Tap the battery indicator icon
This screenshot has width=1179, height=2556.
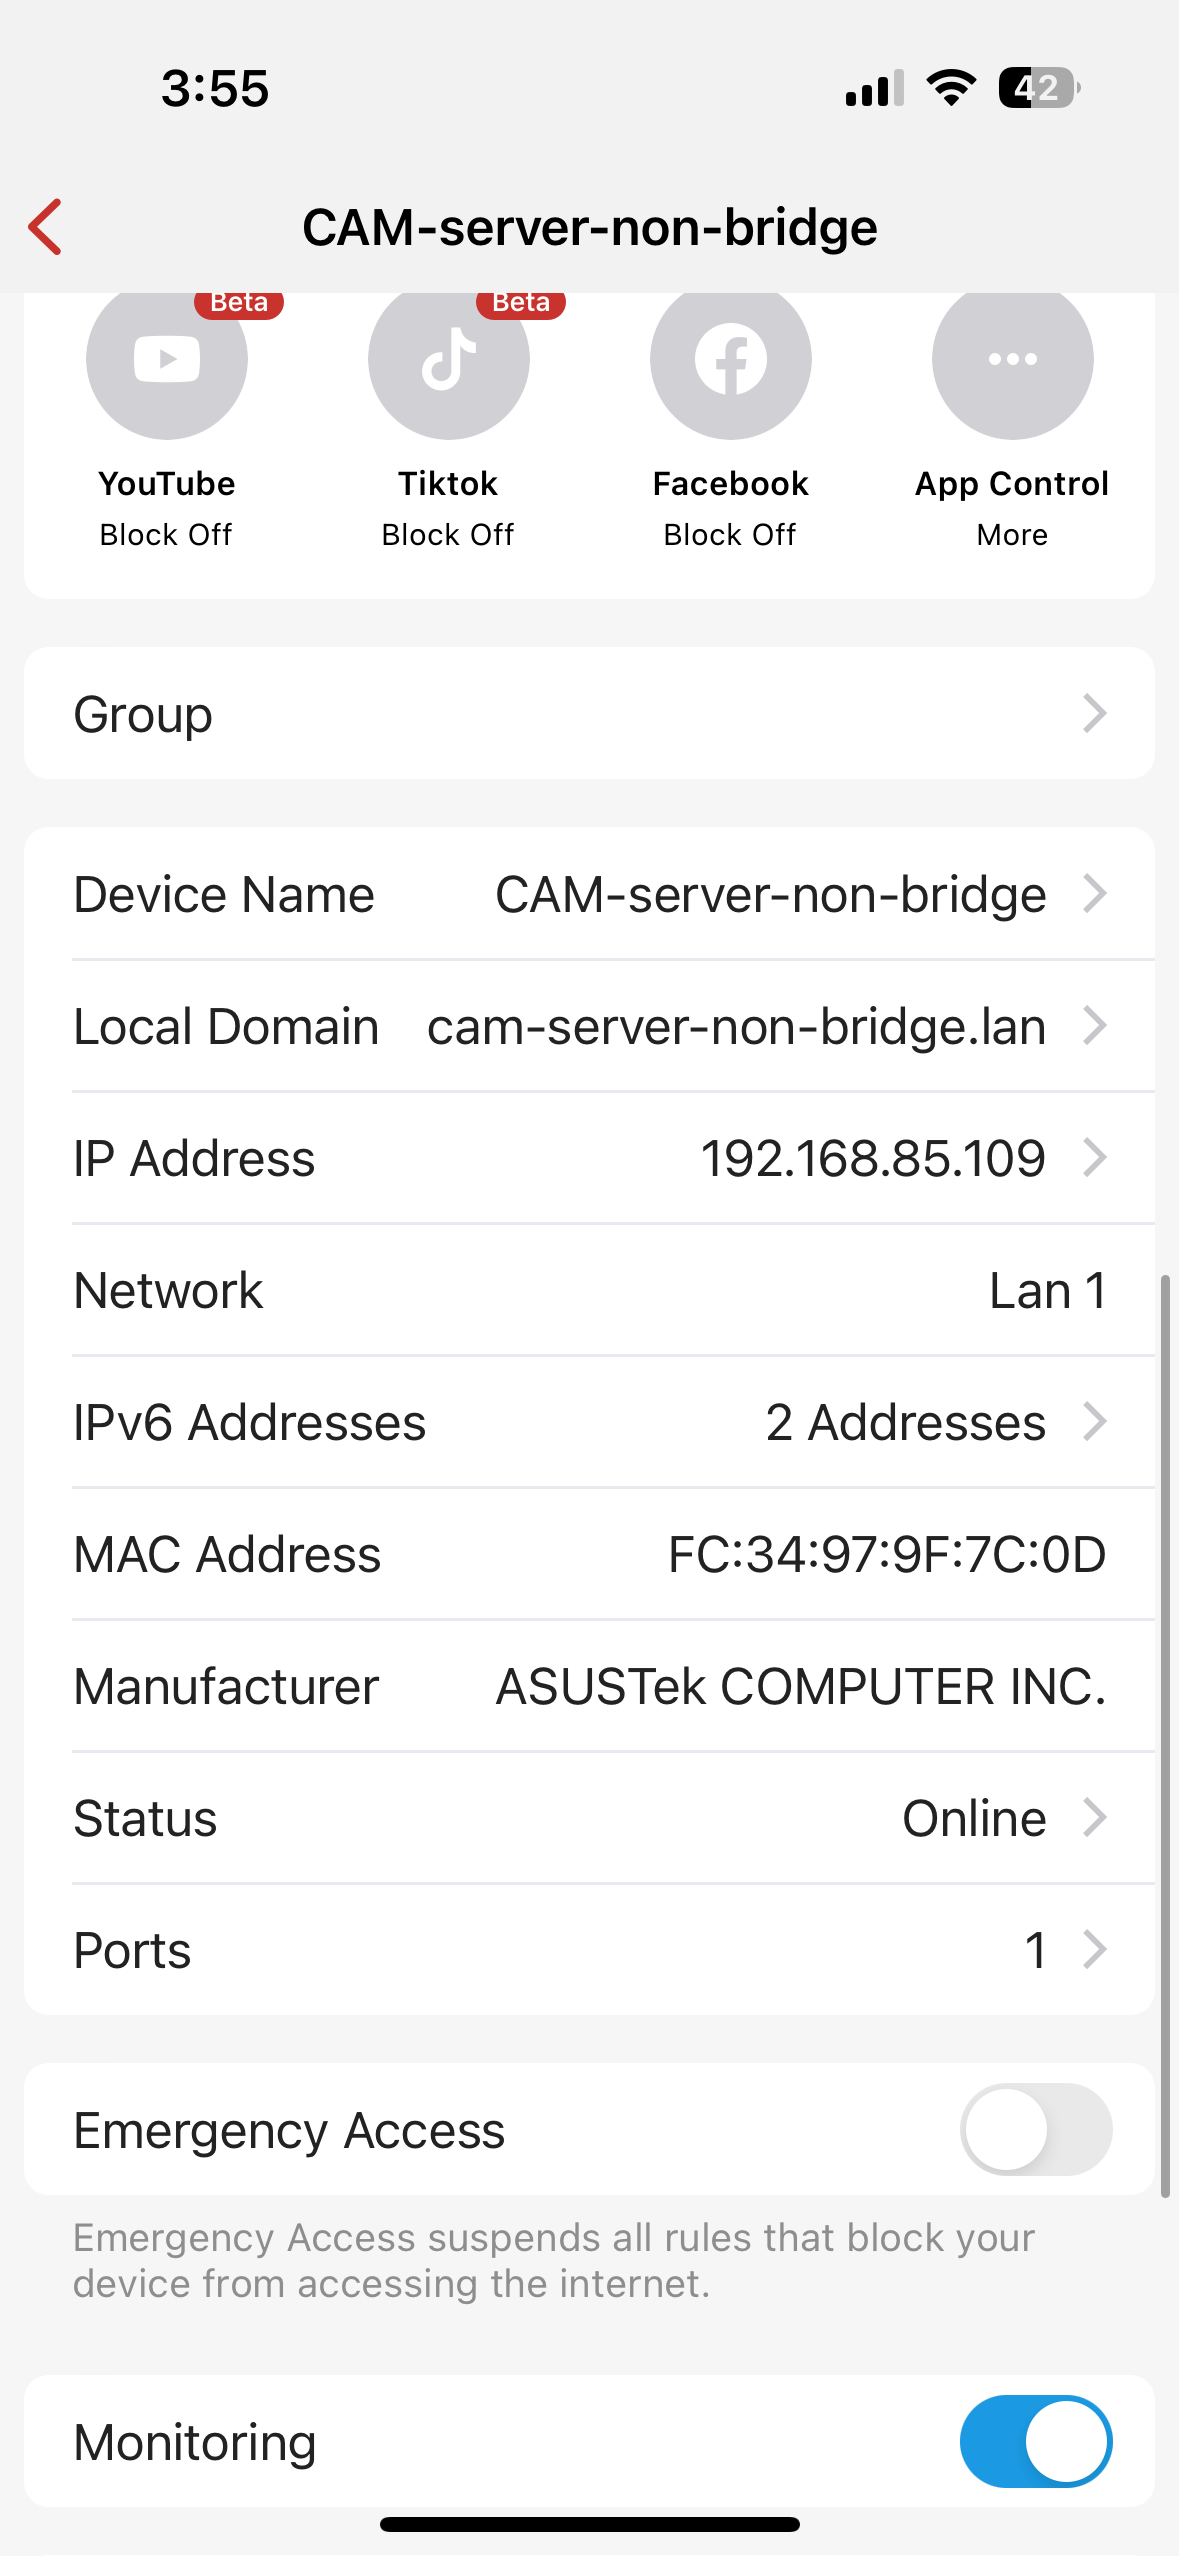point(1038,88)
